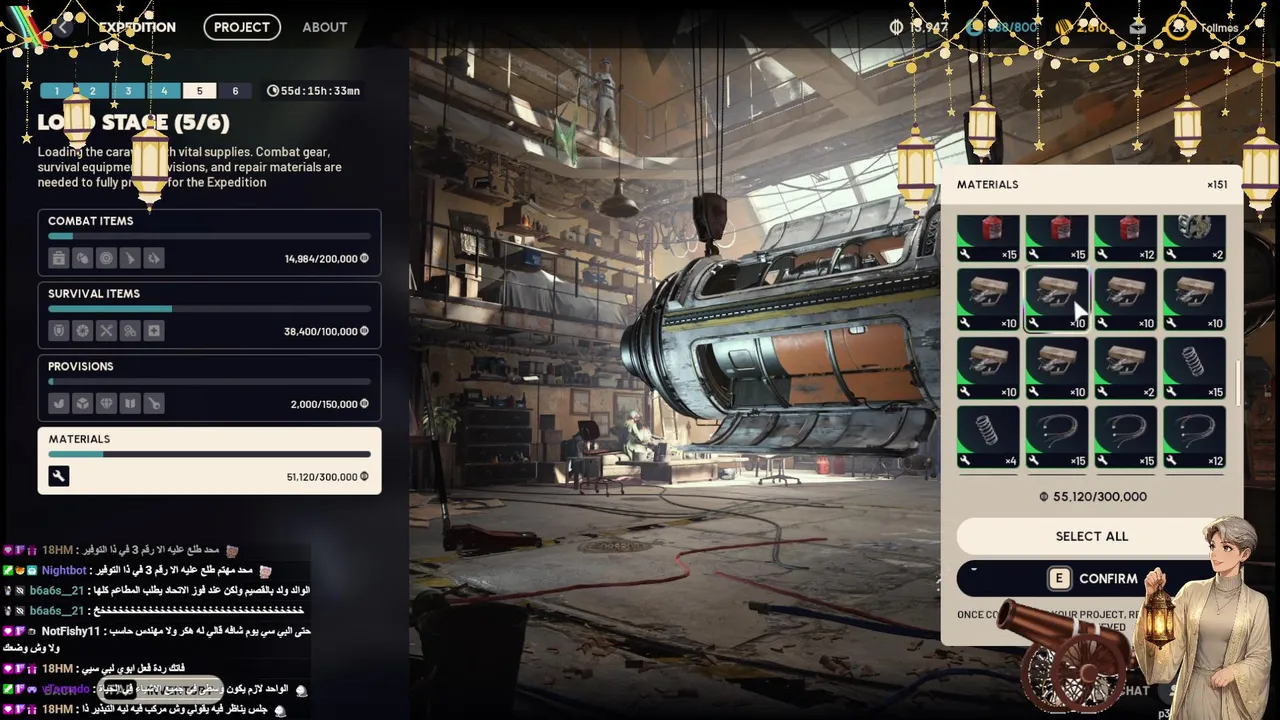
Task: Pick the mechanical components stack marked x2
Action: (x=1126, y=368)
